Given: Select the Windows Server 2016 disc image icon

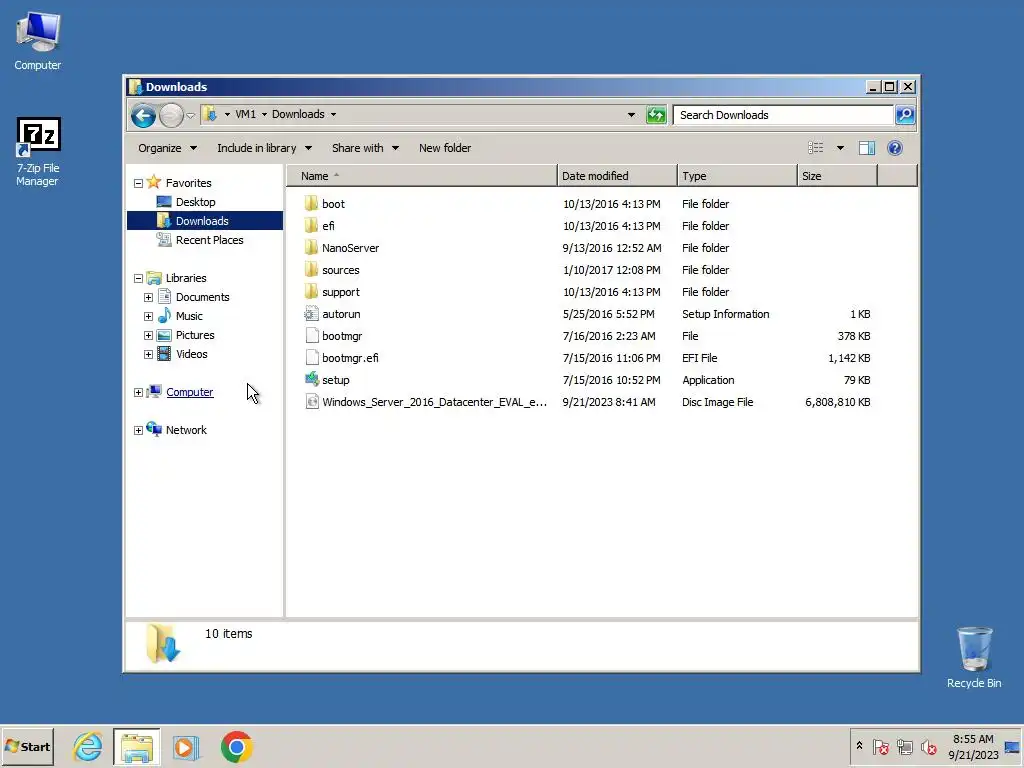Looking at the screenshot, I should coord(312,402).
